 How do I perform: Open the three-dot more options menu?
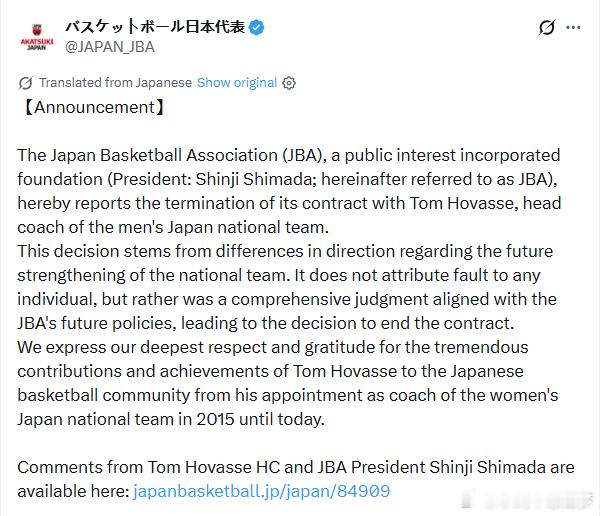(574, 28)
